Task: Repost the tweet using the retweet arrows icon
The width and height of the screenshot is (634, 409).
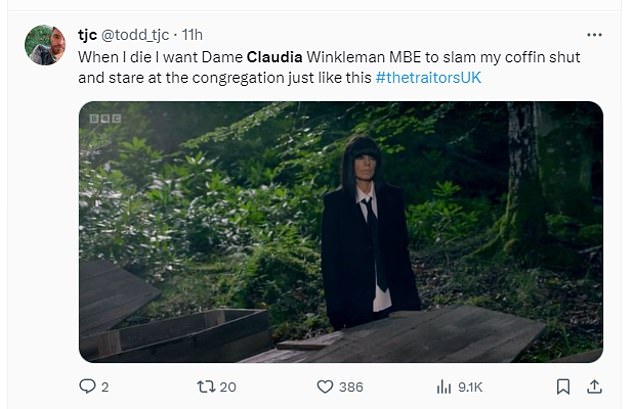Action: pyautogui.click(x=206, y=387)
